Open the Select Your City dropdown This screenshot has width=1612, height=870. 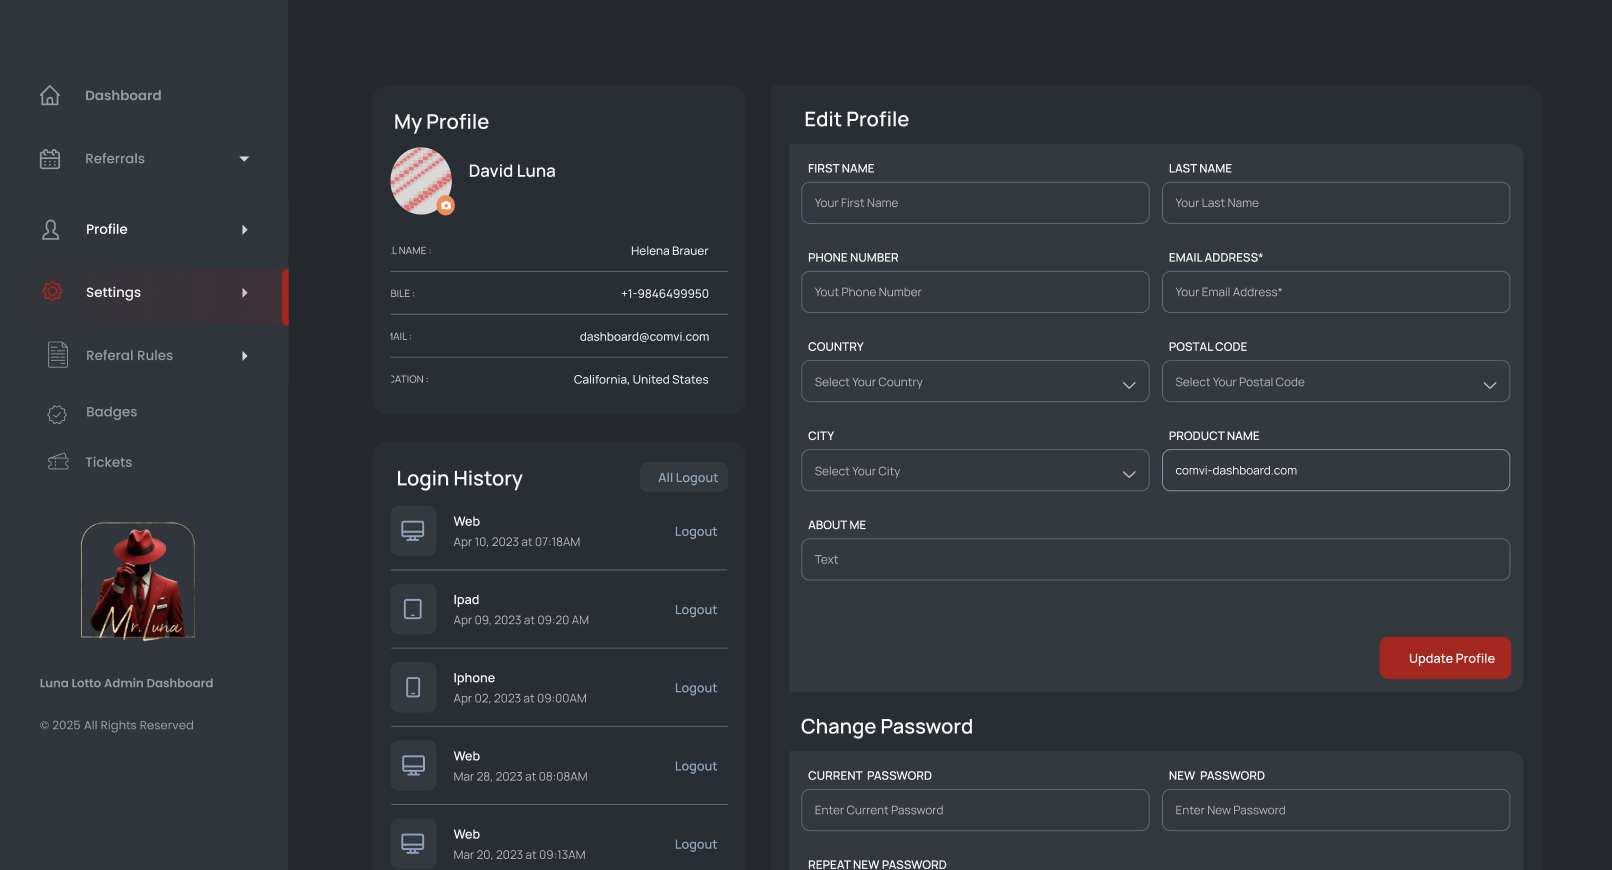974,471
